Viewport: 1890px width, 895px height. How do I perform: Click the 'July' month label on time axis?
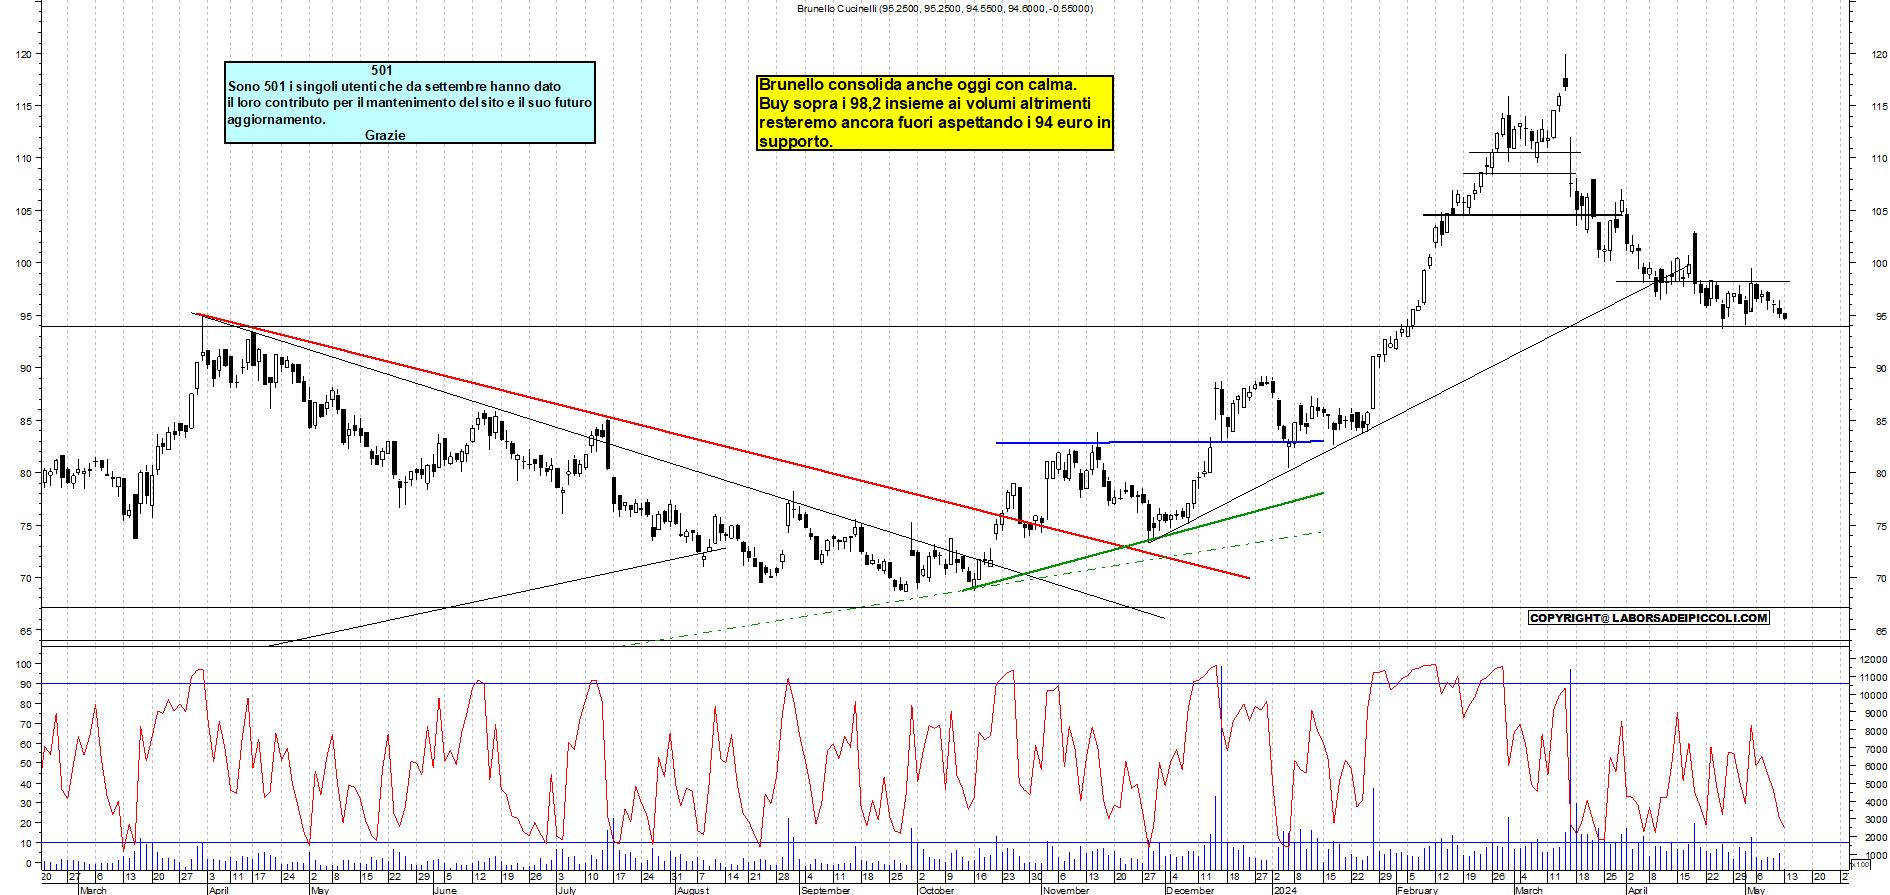pos(567,890)
